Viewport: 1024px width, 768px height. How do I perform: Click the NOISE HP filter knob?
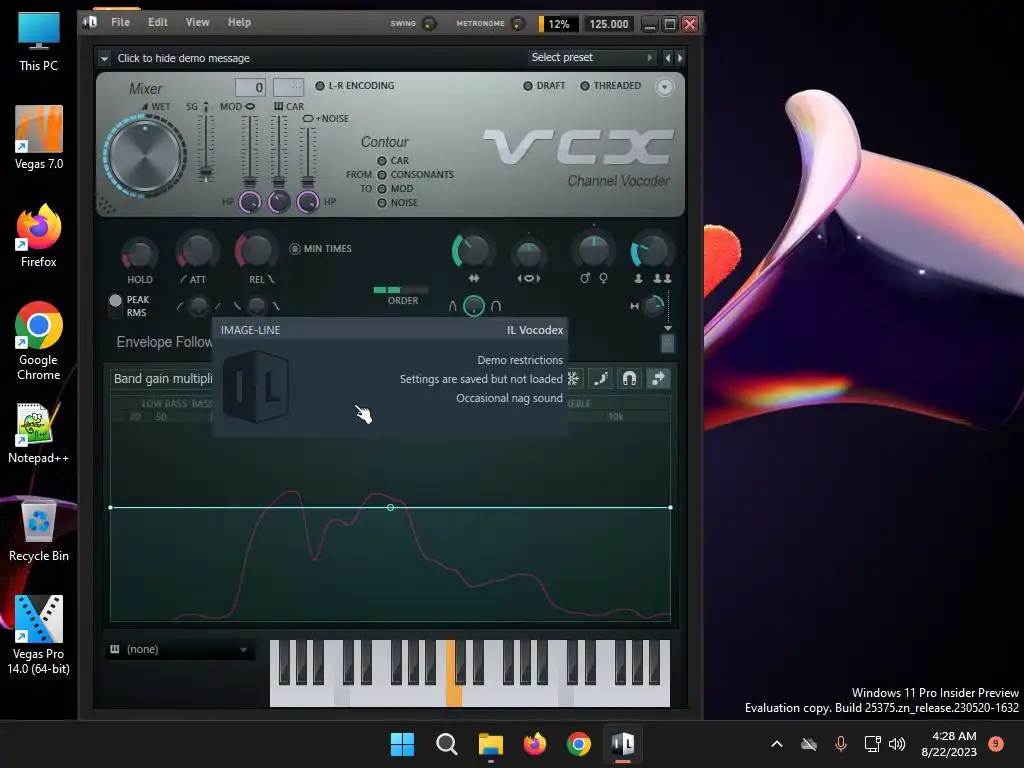(308, 202)
